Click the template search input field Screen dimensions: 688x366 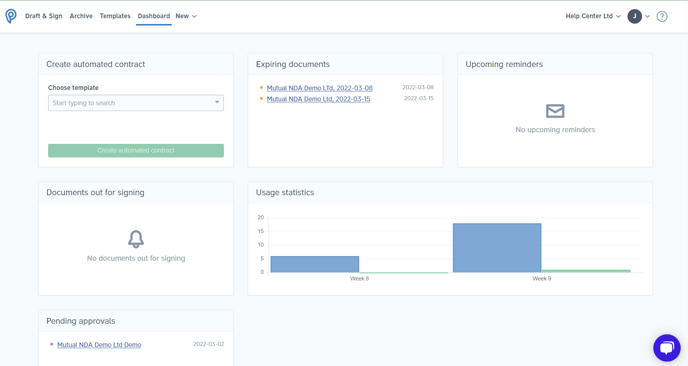pyautogui.click(x=136, y=103)
